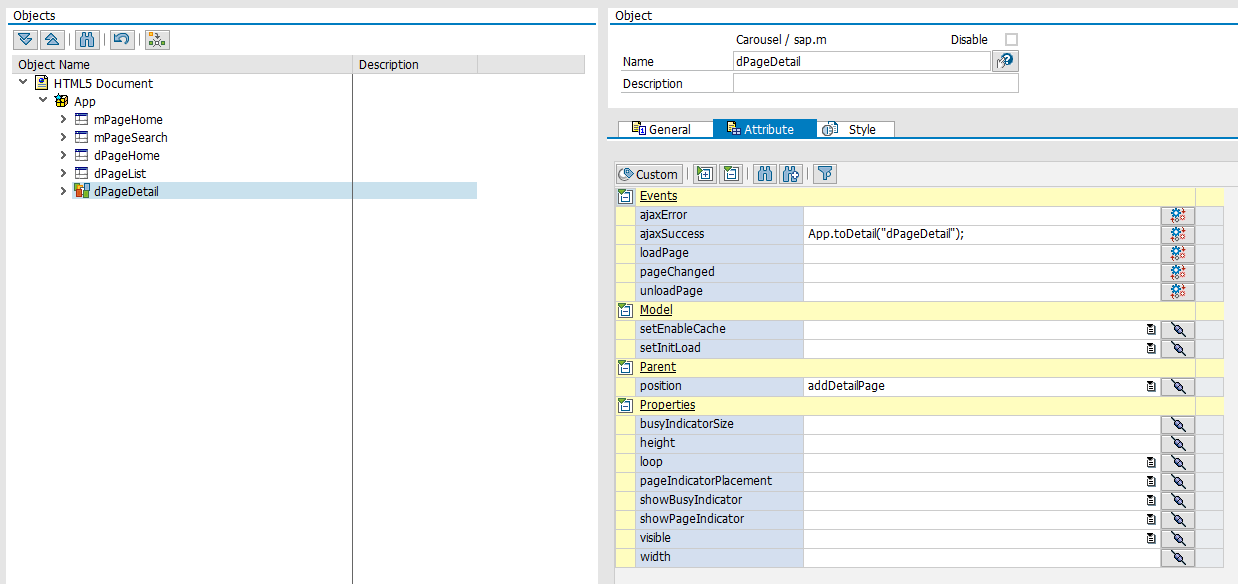Collapse the Events section

625,196
